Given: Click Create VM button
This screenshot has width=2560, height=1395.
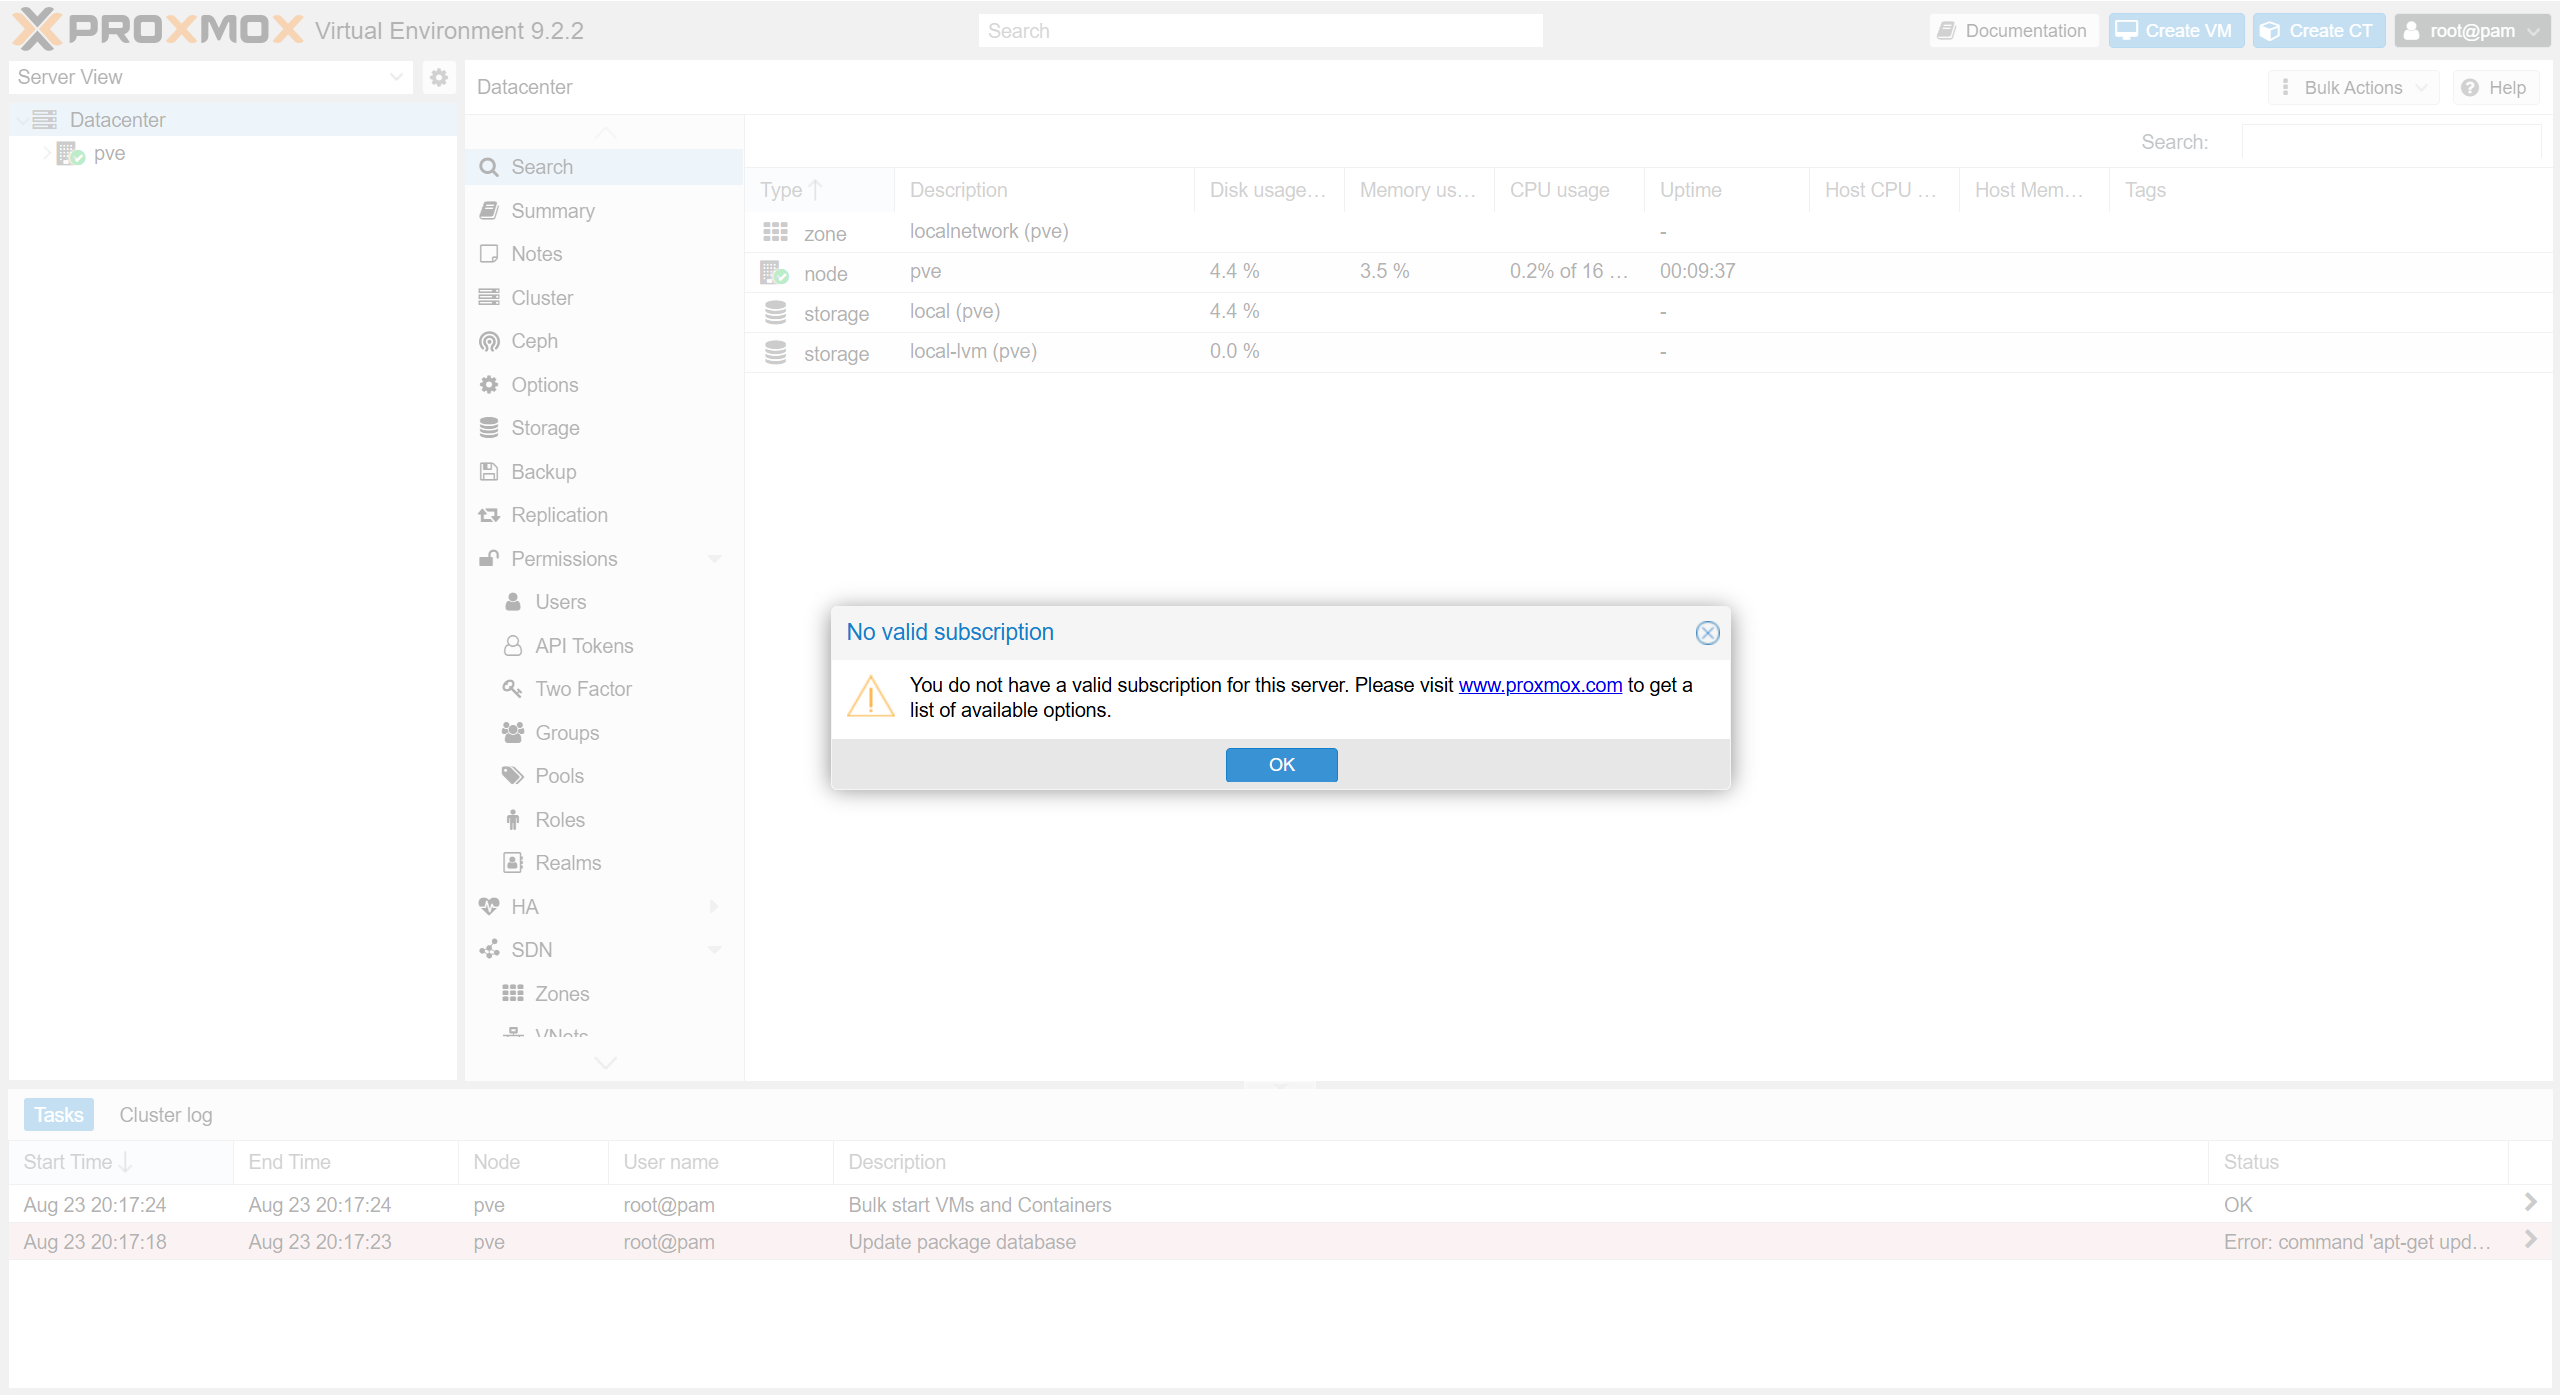Looking at the screenshot, I should [2176, 31].
